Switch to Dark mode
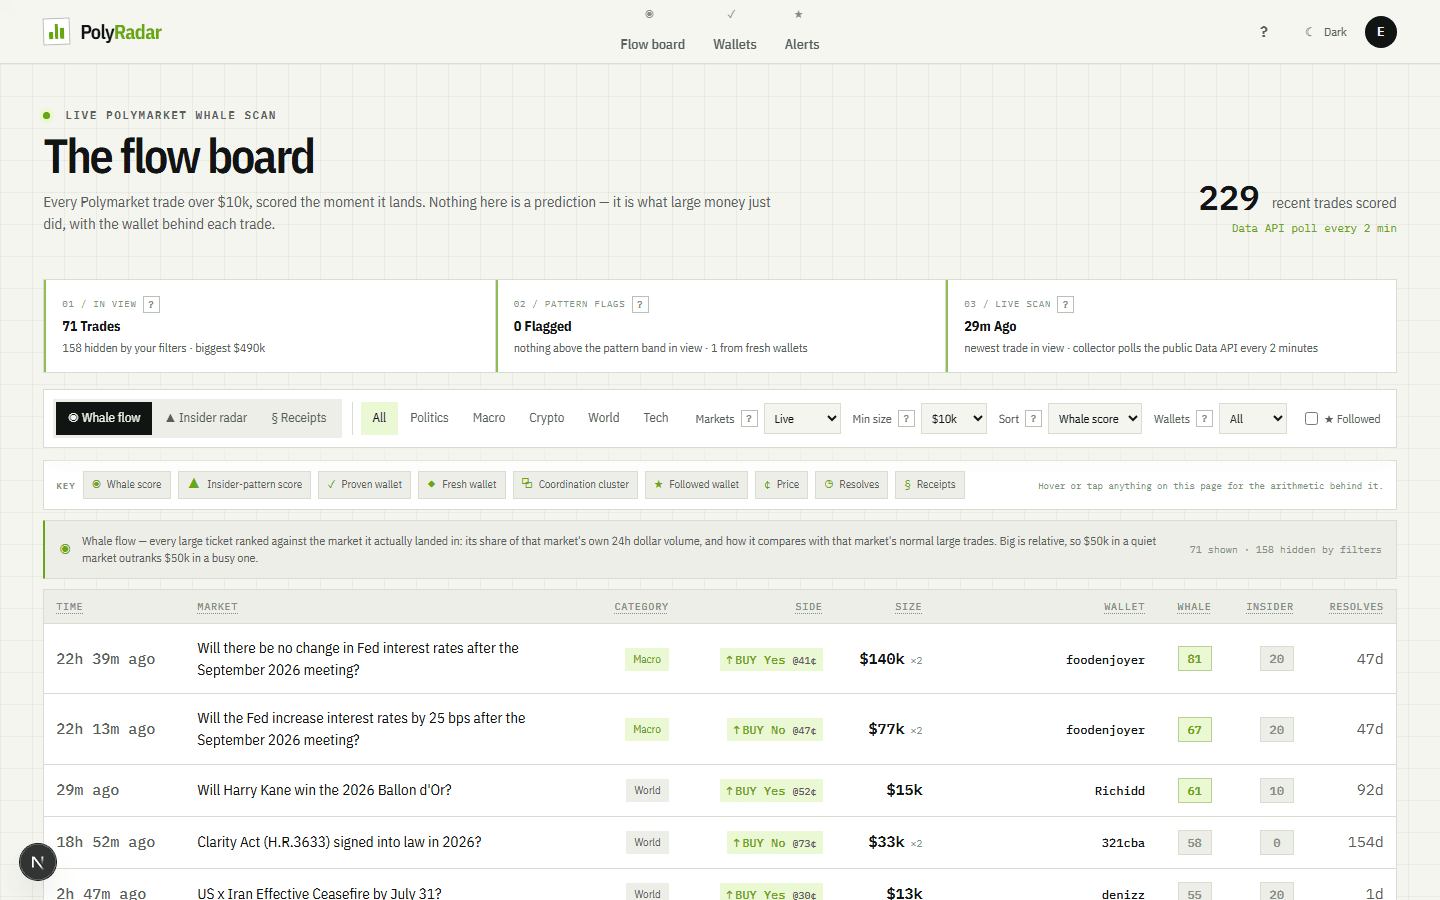The height and width of the screenshot is (900, 1440). [1326, 32]
